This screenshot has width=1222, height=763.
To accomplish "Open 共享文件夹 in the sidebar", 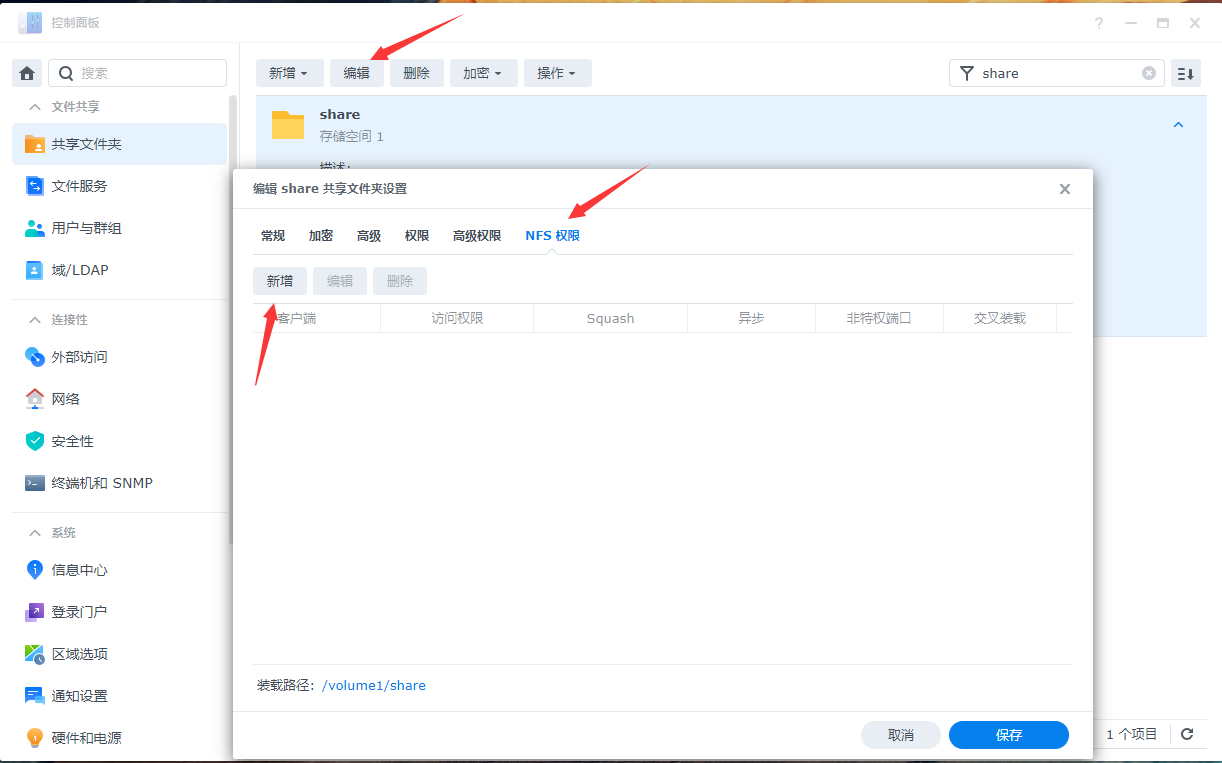I will tap(119, 144).
